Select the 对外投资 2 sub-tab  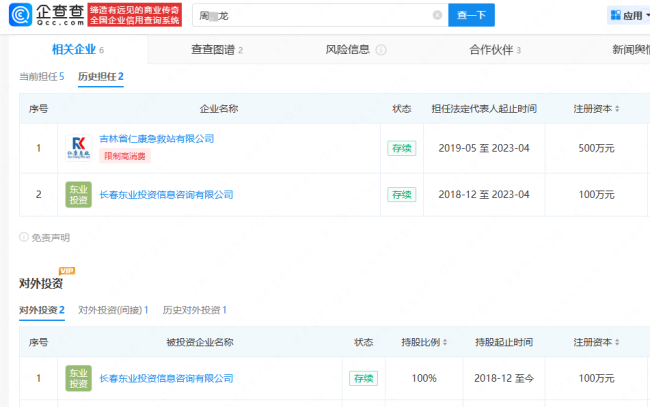coord(41,310)
